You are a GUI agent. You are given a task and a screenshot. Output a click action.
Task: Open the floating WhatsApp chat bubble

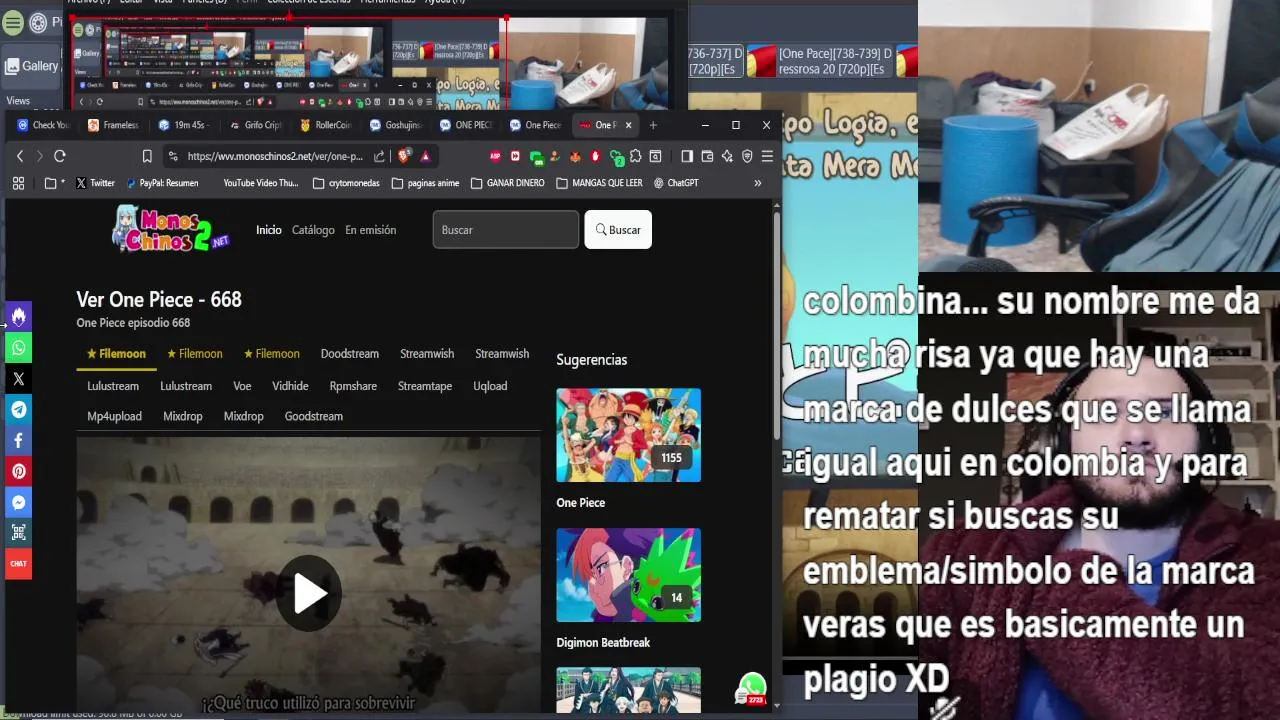752,689
